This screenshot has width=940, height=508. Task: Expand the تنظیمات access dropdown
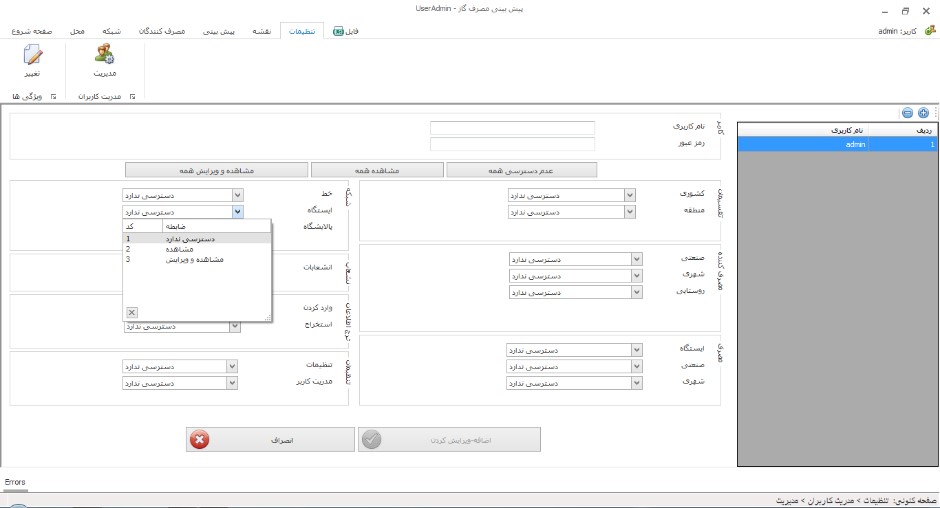pyautogui.click(x=231, y=366)
